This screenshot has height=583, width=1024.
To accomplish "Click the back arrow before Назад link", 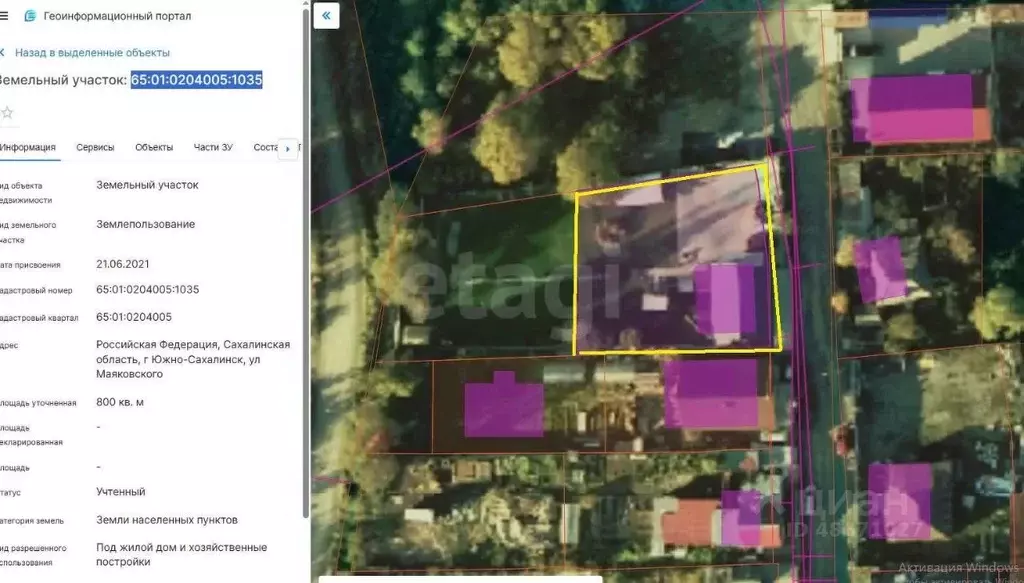I will pos(3,52).
